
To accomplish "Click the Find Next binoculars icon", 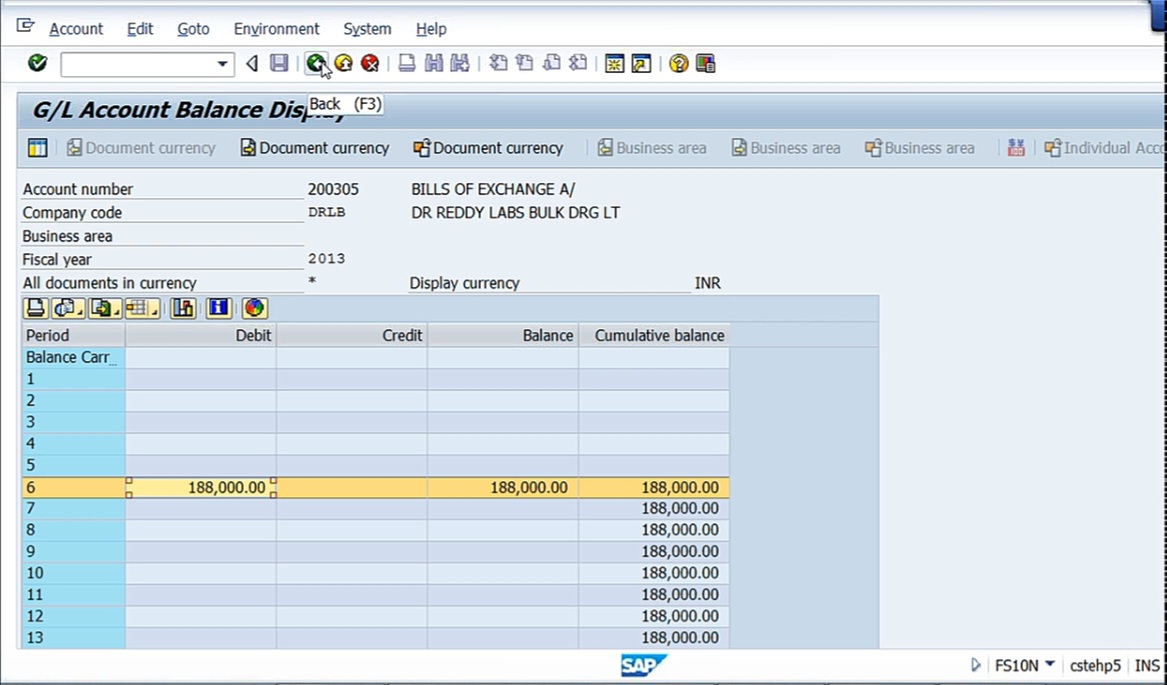I will 460,63.
